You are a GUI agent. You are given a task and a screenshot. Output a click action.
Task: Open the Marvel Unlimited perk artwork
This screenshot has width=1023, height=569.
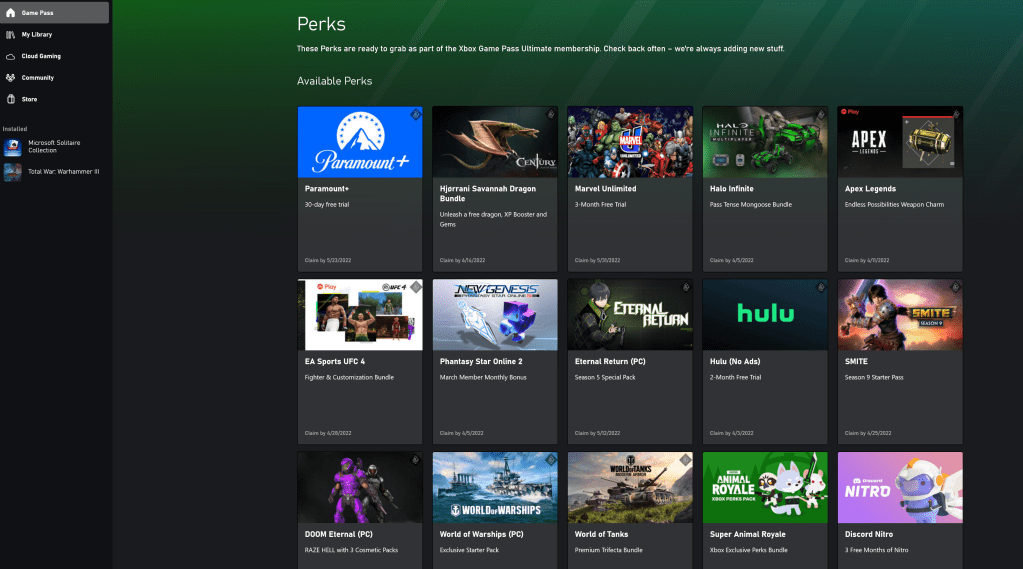point(630,142)
